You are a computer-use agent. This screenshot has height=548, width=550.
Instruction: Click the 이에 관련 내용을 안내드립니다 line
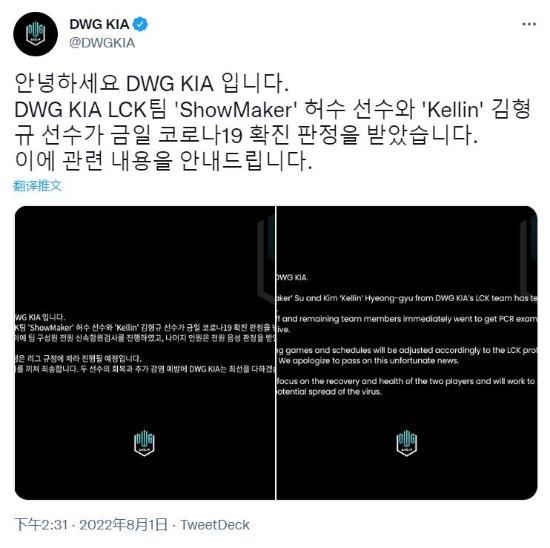163,161
